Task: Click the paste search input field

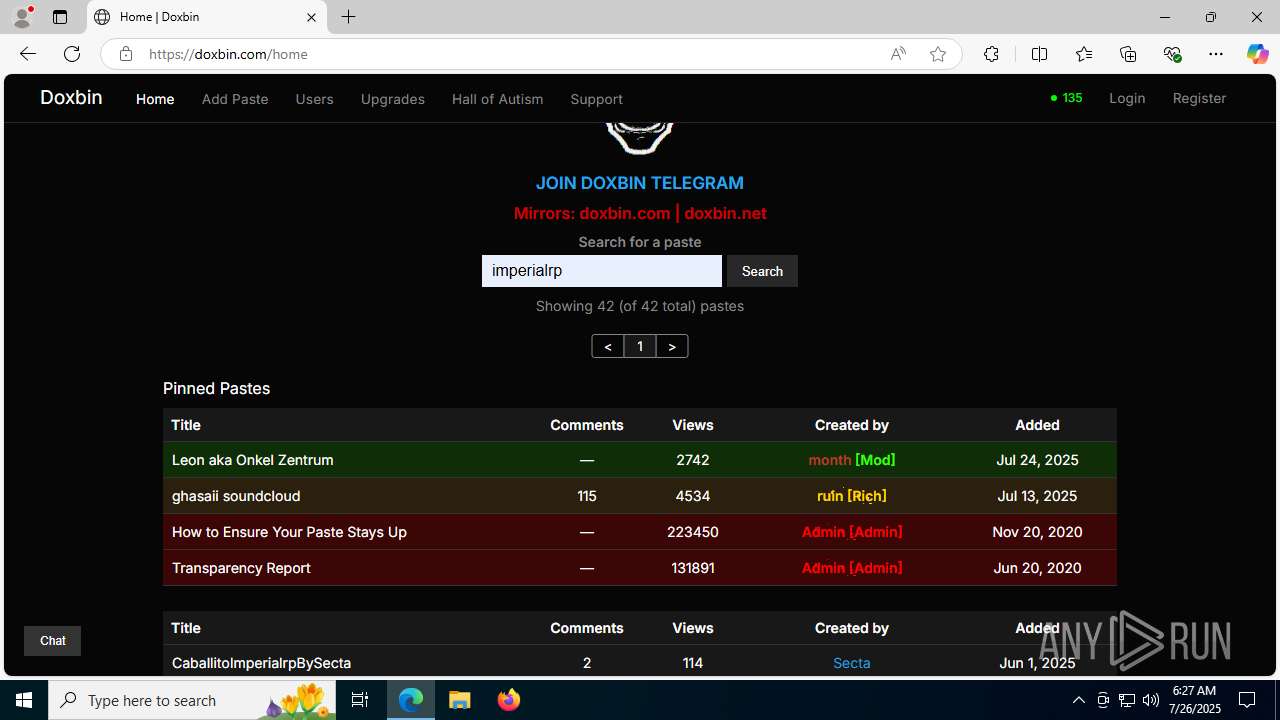Action: coord(601,271)
